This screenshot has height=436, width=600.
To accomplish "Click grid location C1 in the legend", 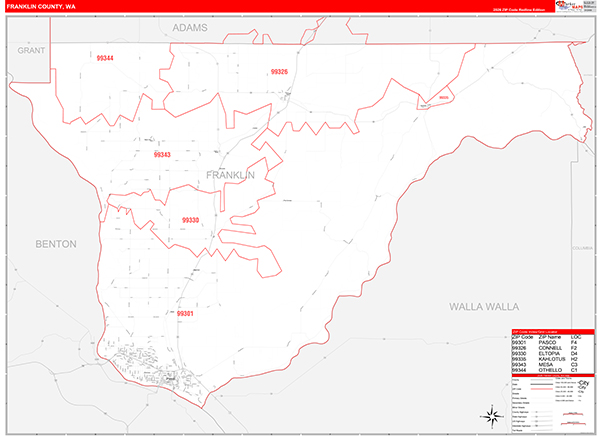I will [574, 370].
